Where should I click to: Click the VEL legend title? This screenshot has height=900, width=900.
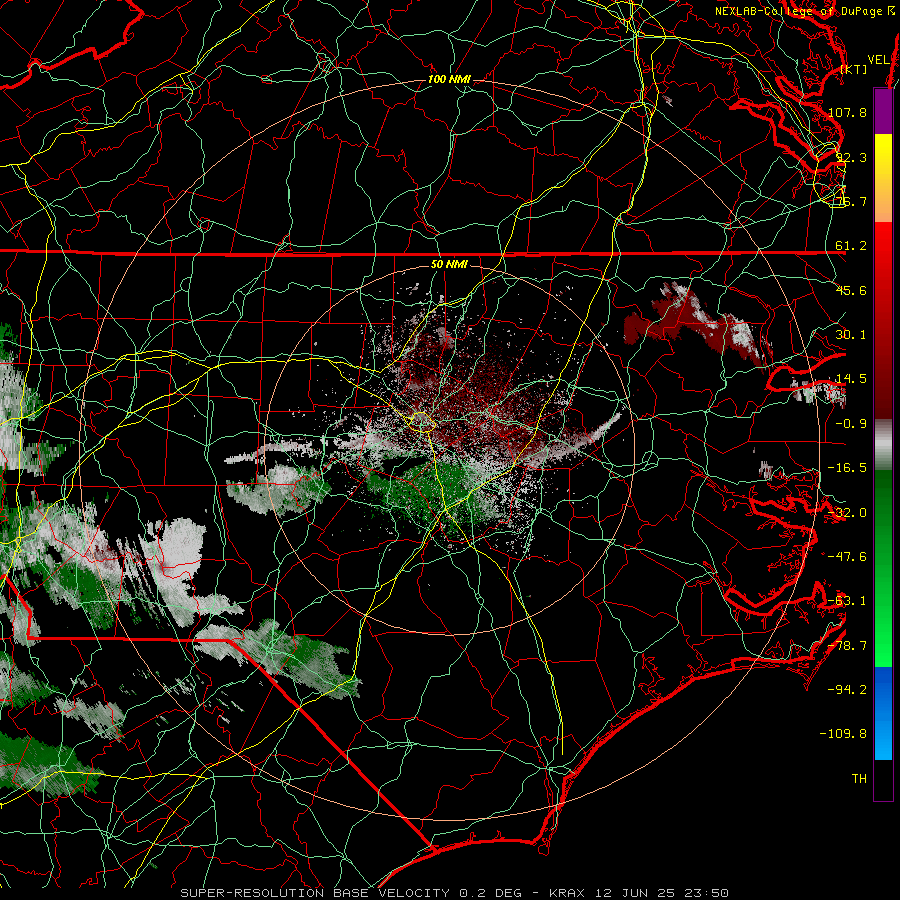coord(879,60)
